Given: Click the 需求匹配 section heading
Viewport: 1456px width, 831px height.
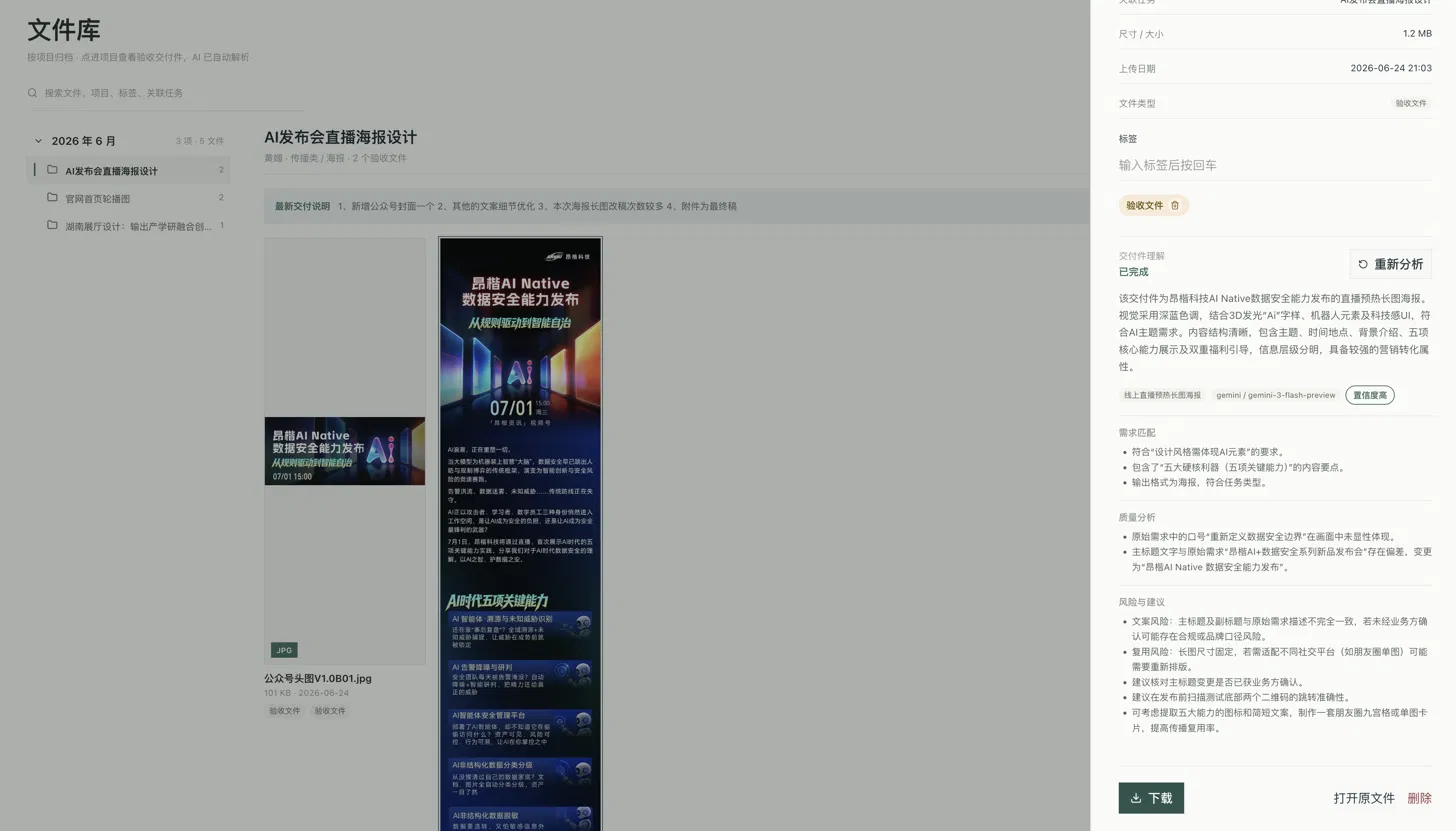Looking at the screenshot, I should pyautogui.click(x=1137, y=433).
